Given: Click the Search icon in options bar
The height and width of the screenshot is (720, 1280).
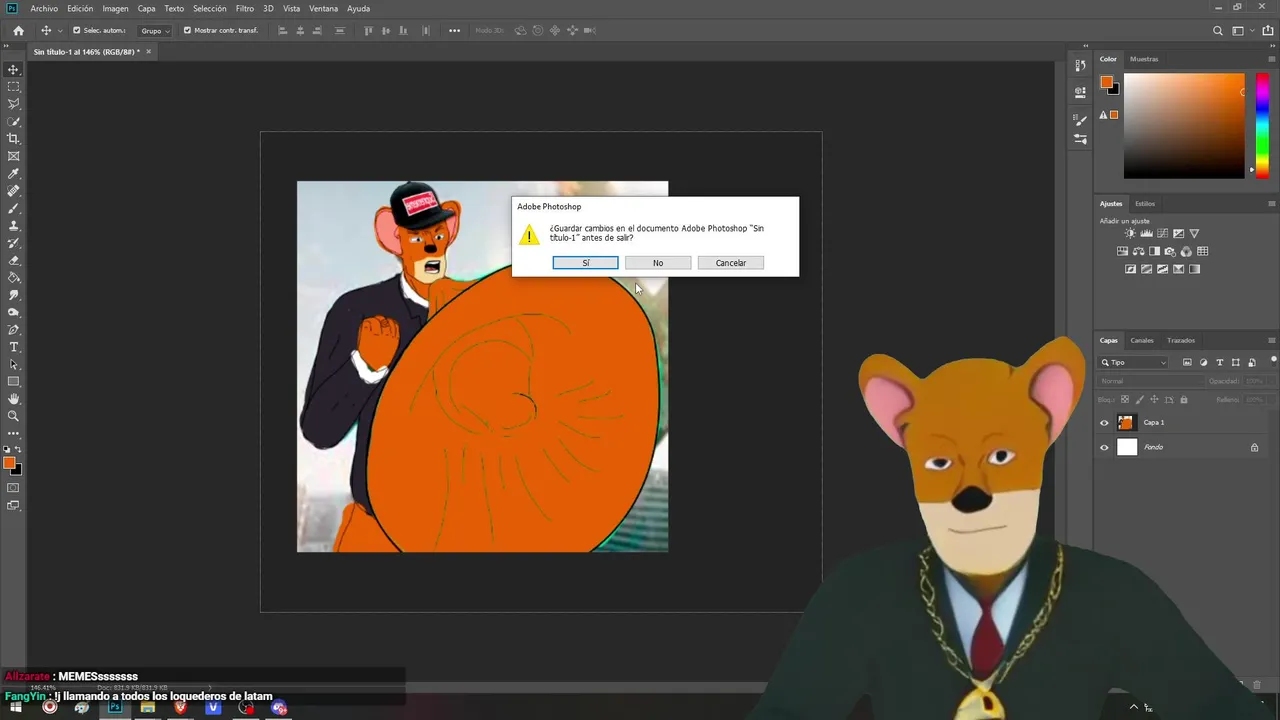Looking at the screenshot, I should click(x=1218, y=31).
